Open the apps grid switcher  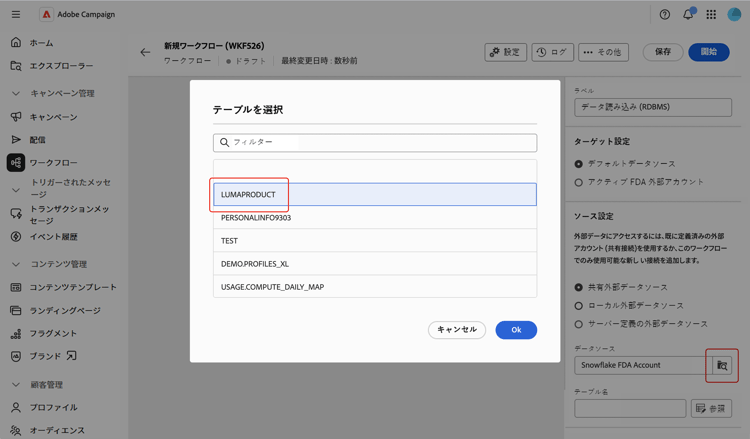711,14
